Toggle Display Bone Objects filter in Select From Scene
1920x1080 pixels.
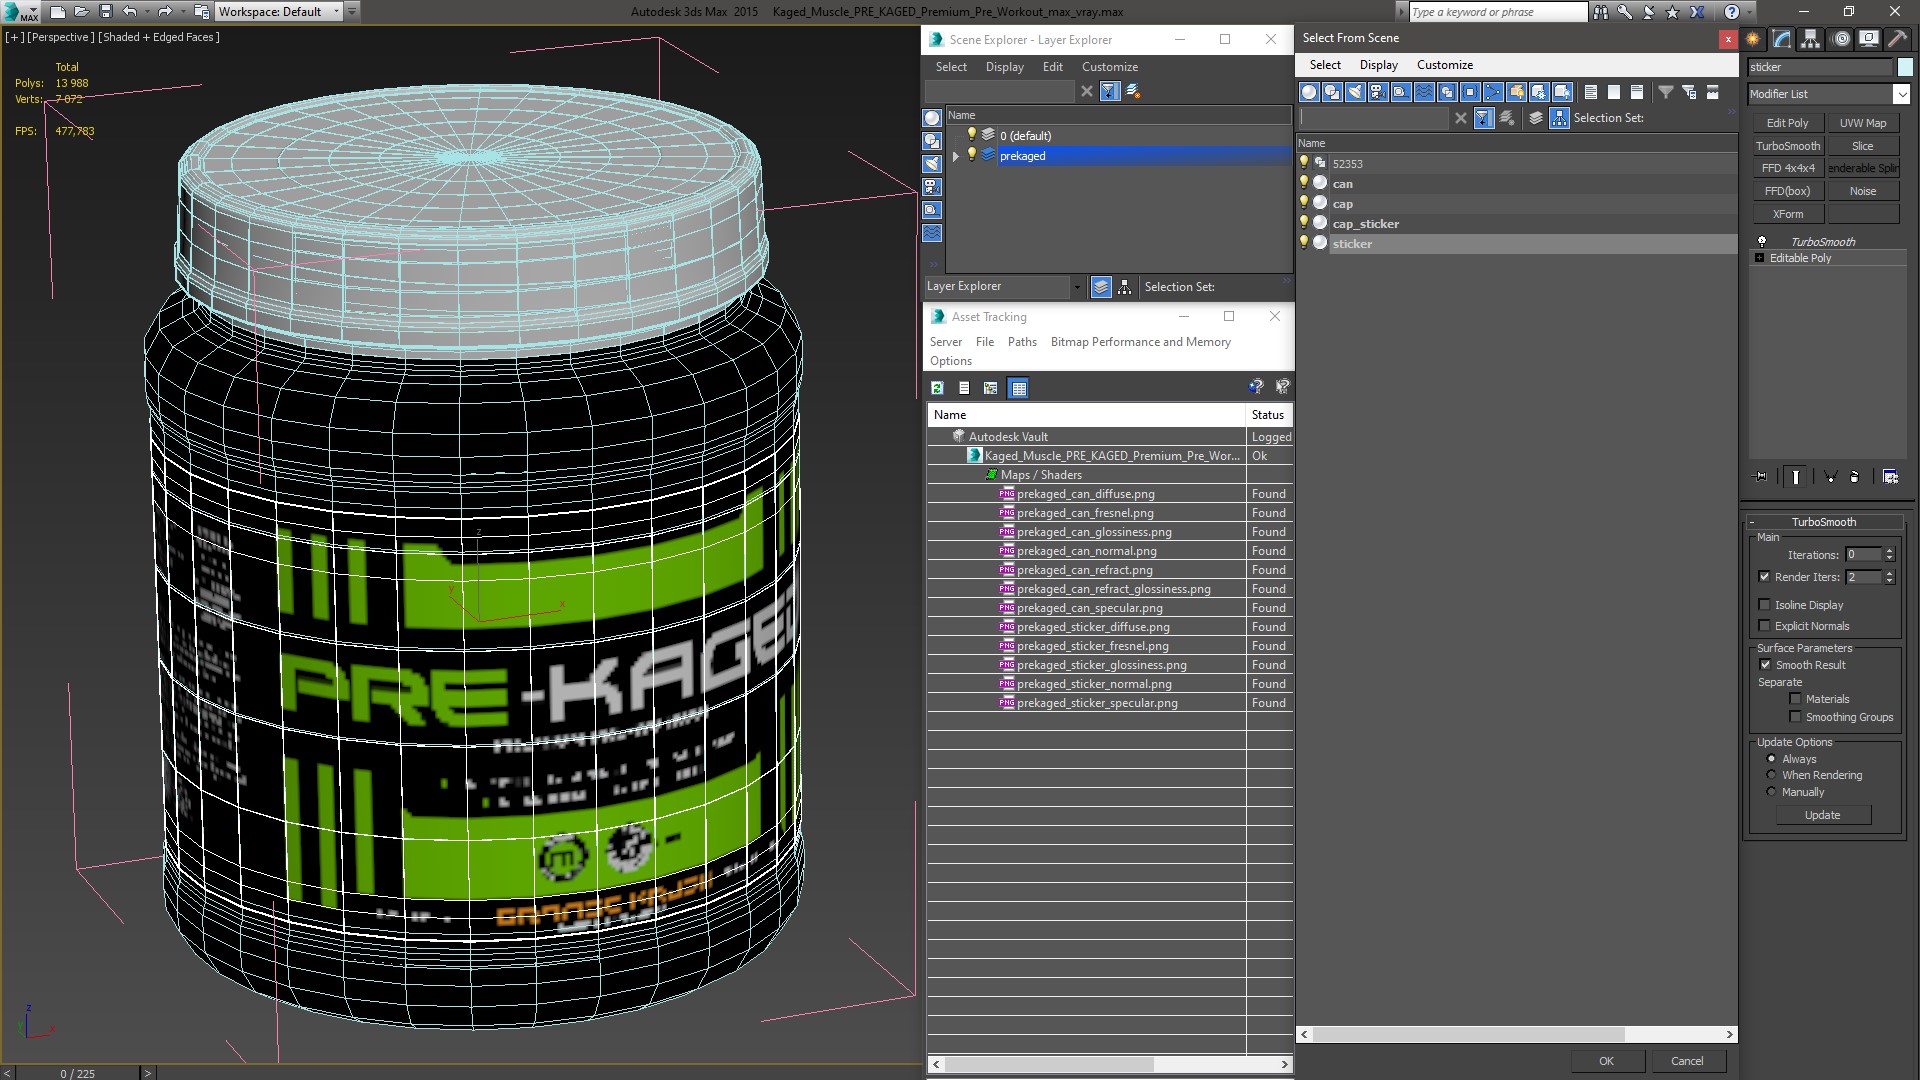pyautogui.click(x=1493, y=92)
